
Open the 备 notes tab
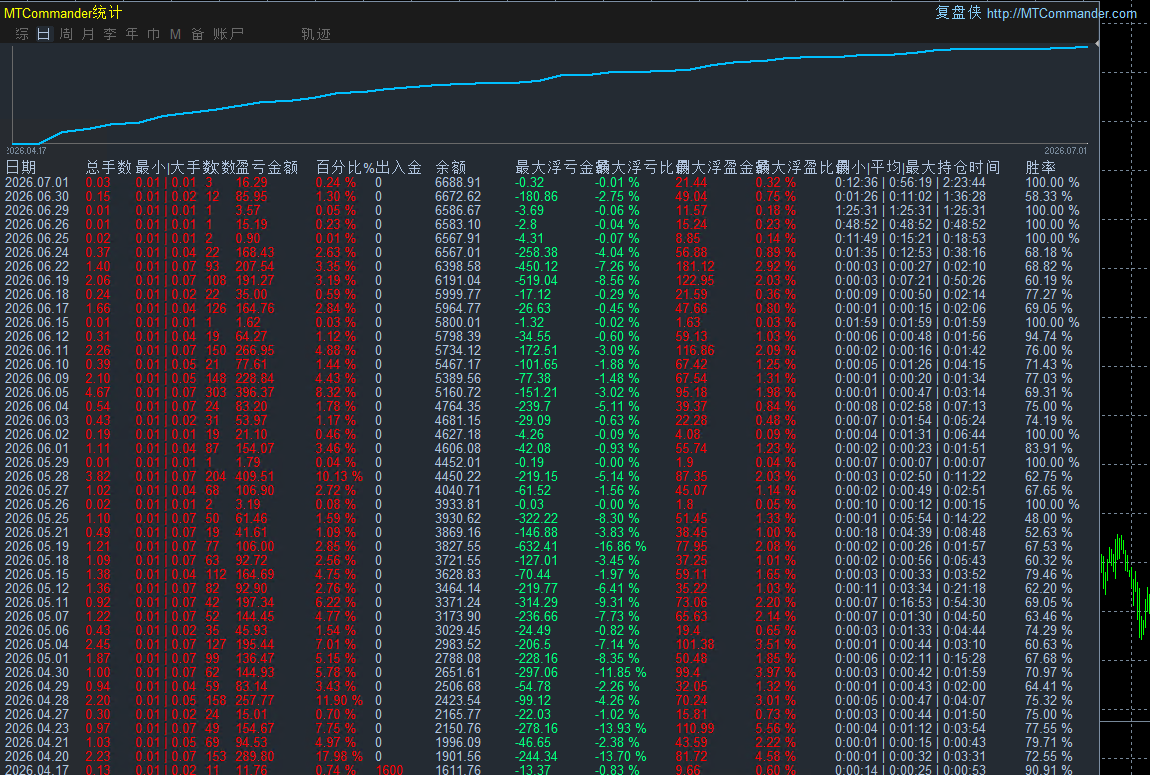197,34
